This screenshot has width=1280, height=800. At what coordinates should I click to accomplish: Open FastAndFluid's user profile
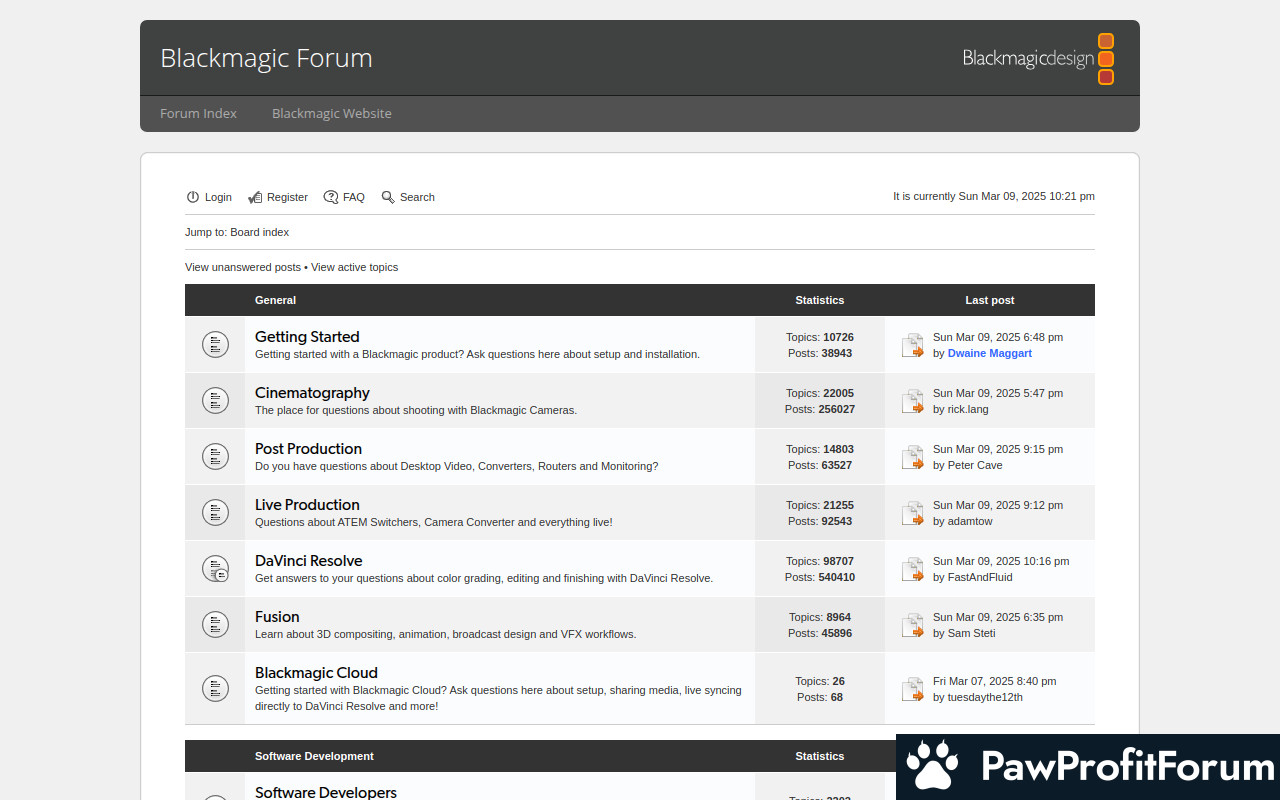980,577
